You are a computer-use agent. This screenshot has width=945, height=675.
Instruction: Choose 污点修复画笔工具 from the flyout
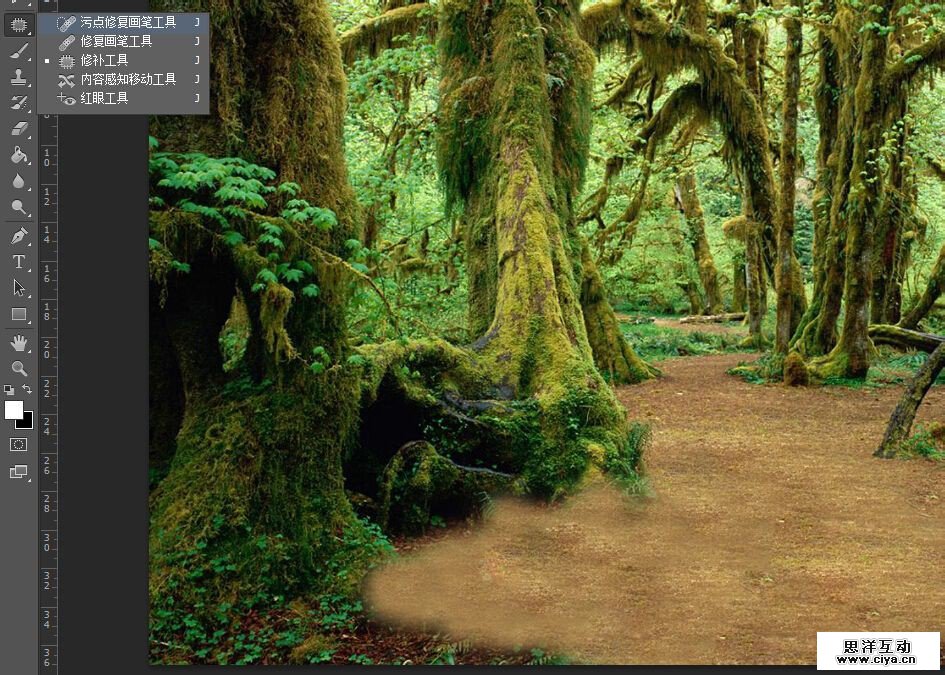click(x=124, y=22)
